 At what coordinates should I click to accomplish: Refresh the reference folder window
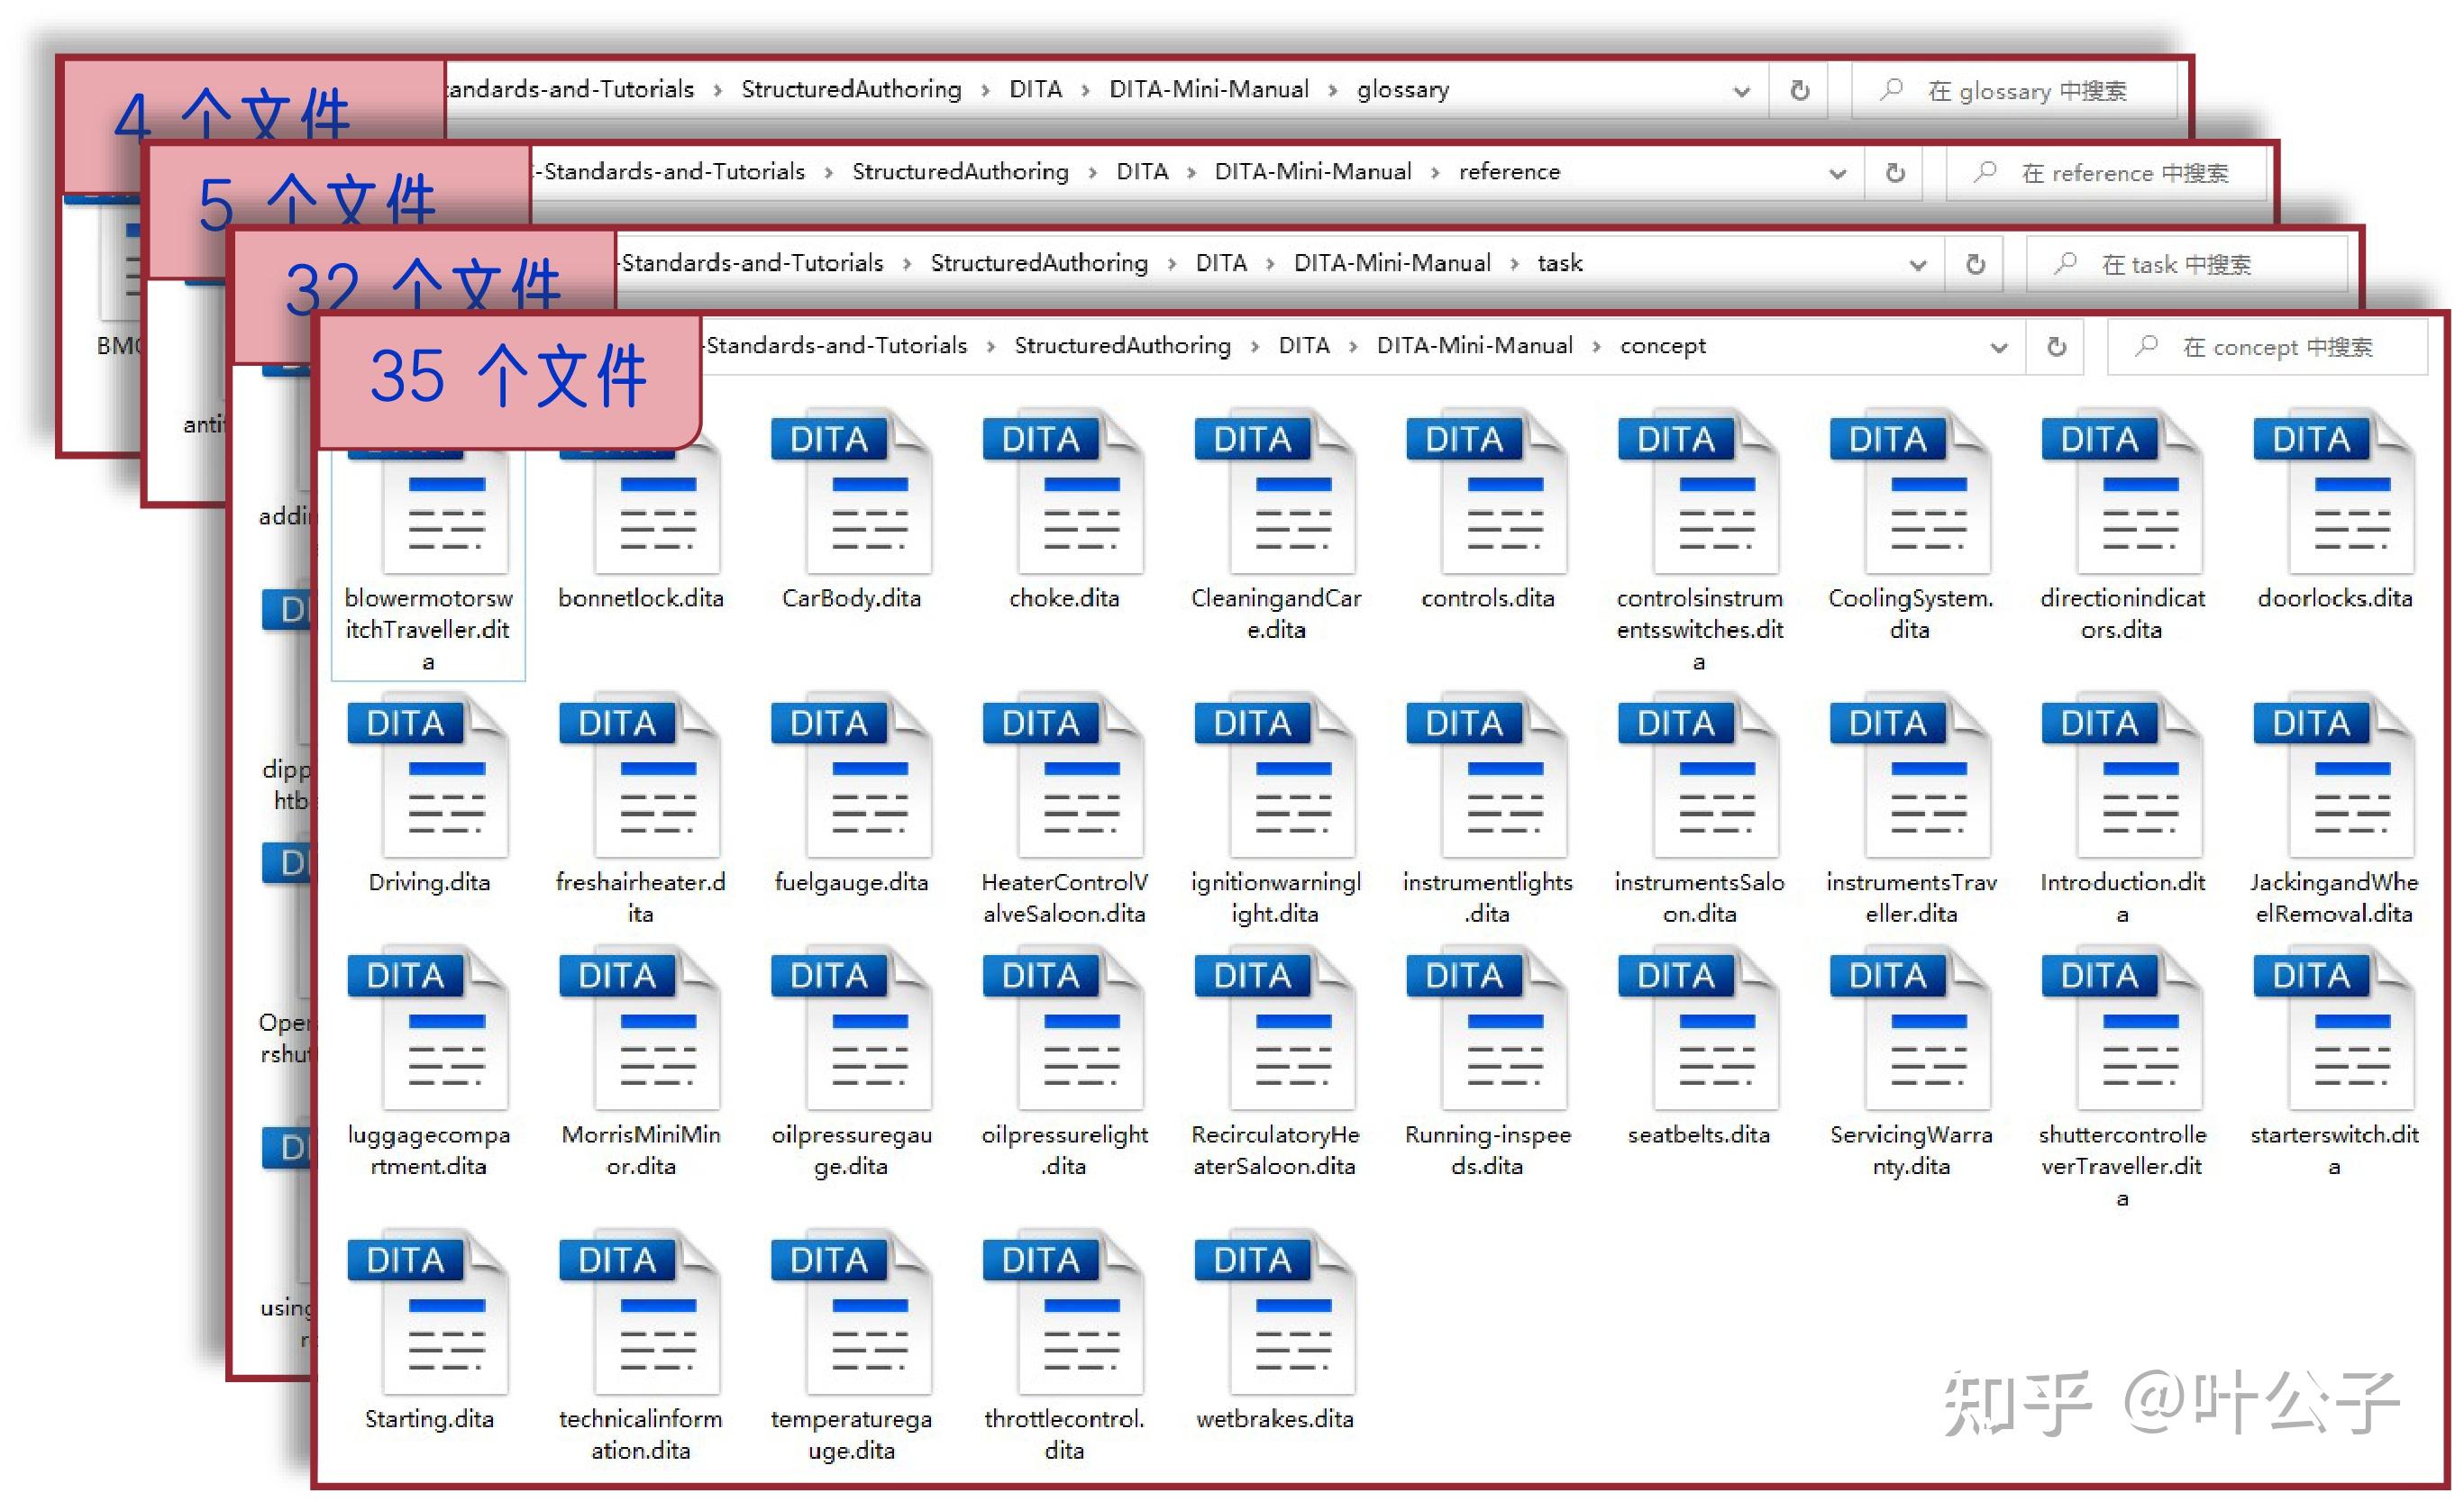1895,173
